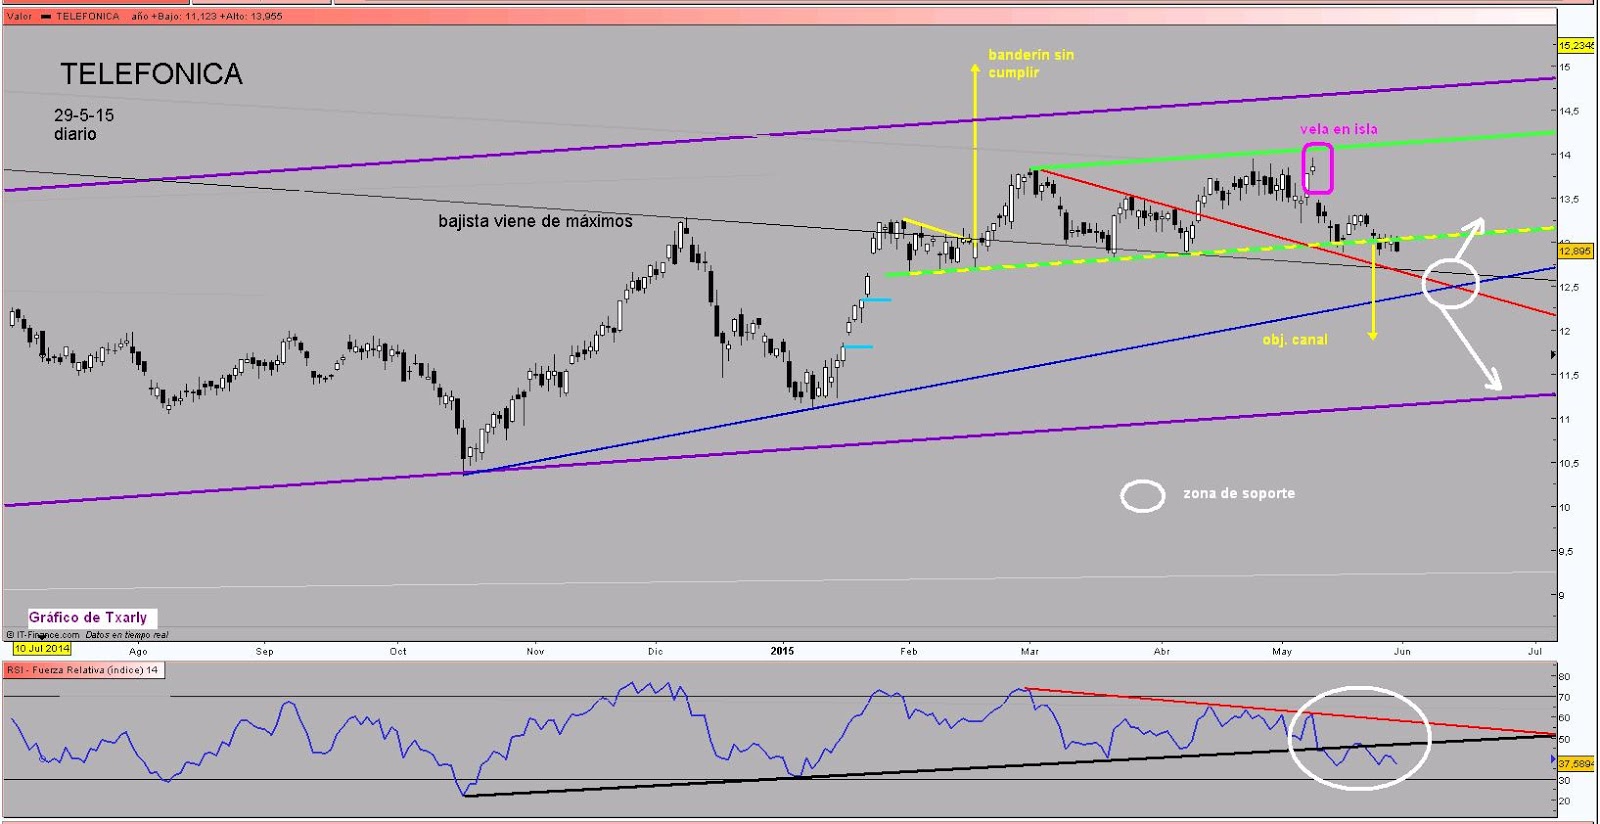1600x824 pixels.
Task: Click the 'Oct' month label on time axis
Action: pos(398,651)
